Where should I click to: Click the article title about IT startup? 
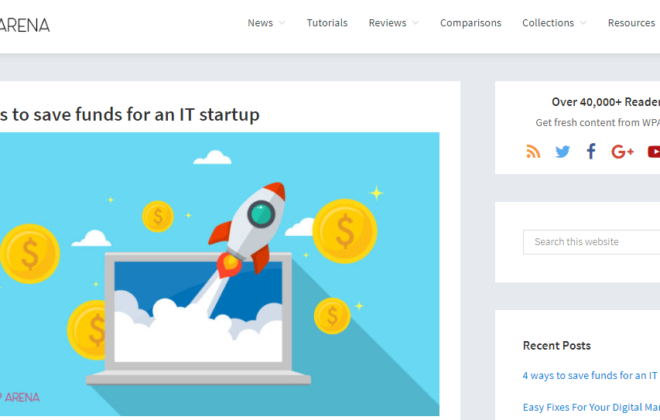point(130,114)
